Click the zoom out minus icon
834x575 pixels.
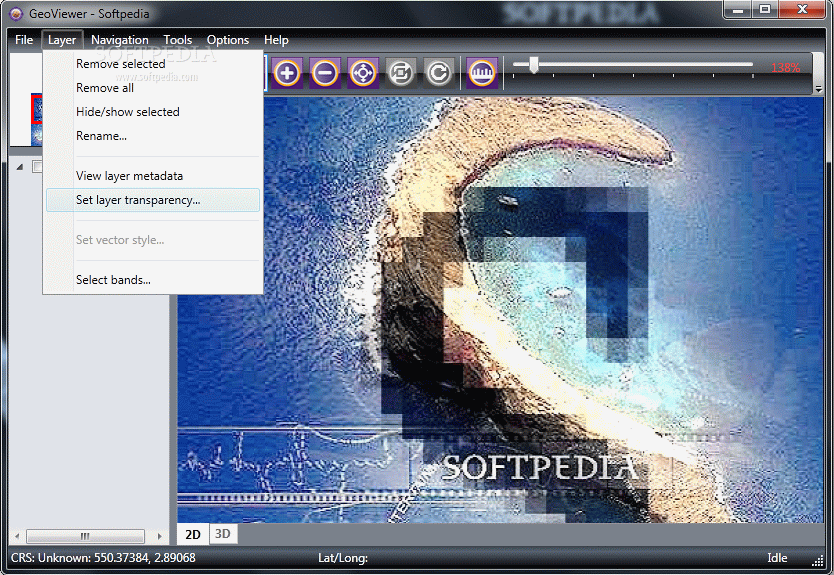coord(325,72)
